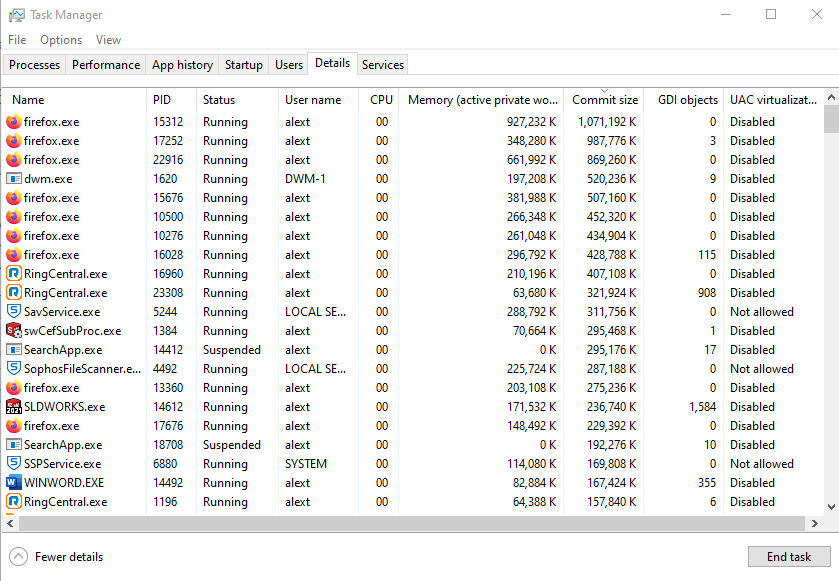839x581 pixels.
Task: Switch to the Processes tab
Action: coord(35,65)
